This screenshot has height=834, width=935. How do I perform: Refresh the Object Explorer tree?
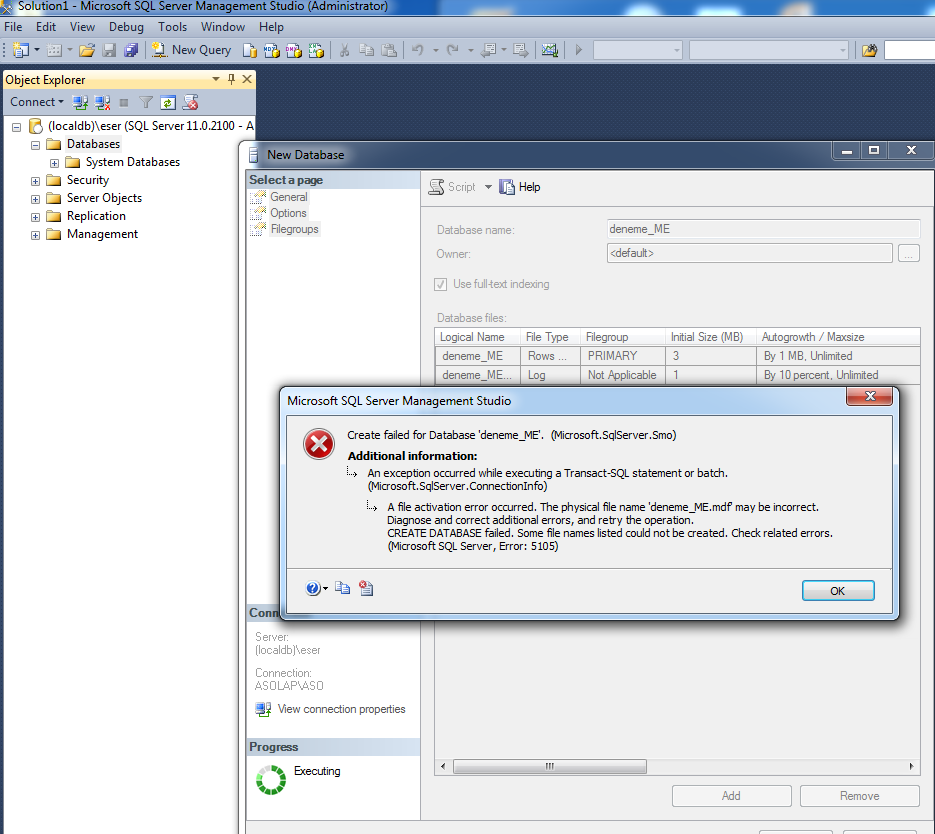click(x=168, y=102)
